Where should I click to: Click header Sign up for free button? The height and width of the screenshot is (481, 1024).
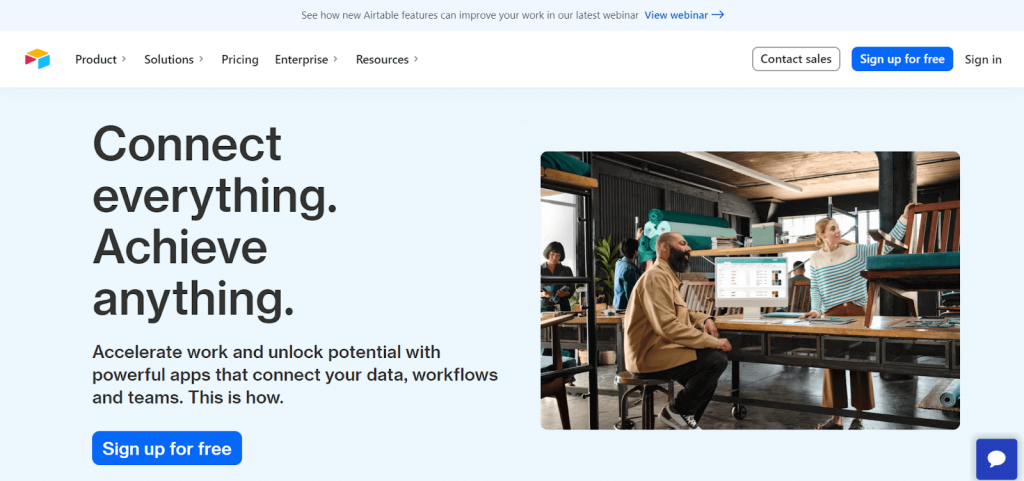pos(902,59)
